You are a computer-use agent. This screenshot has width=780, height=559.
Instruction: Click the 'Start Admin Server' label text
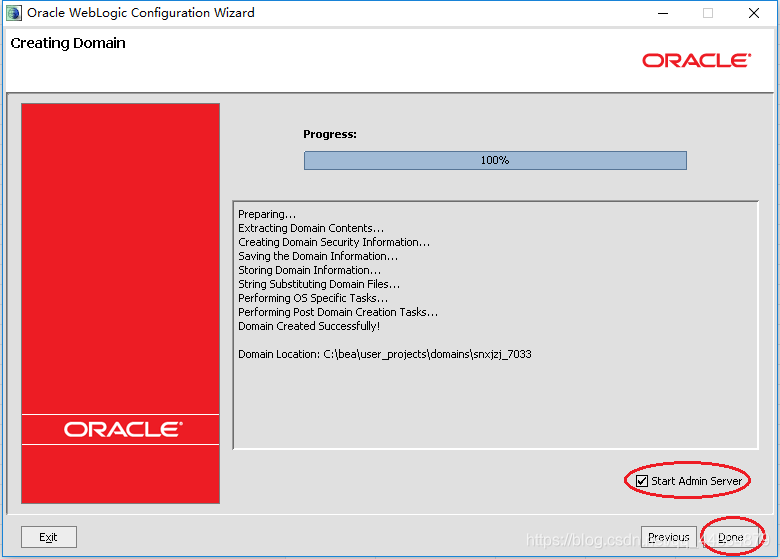(x=696, y=481)
